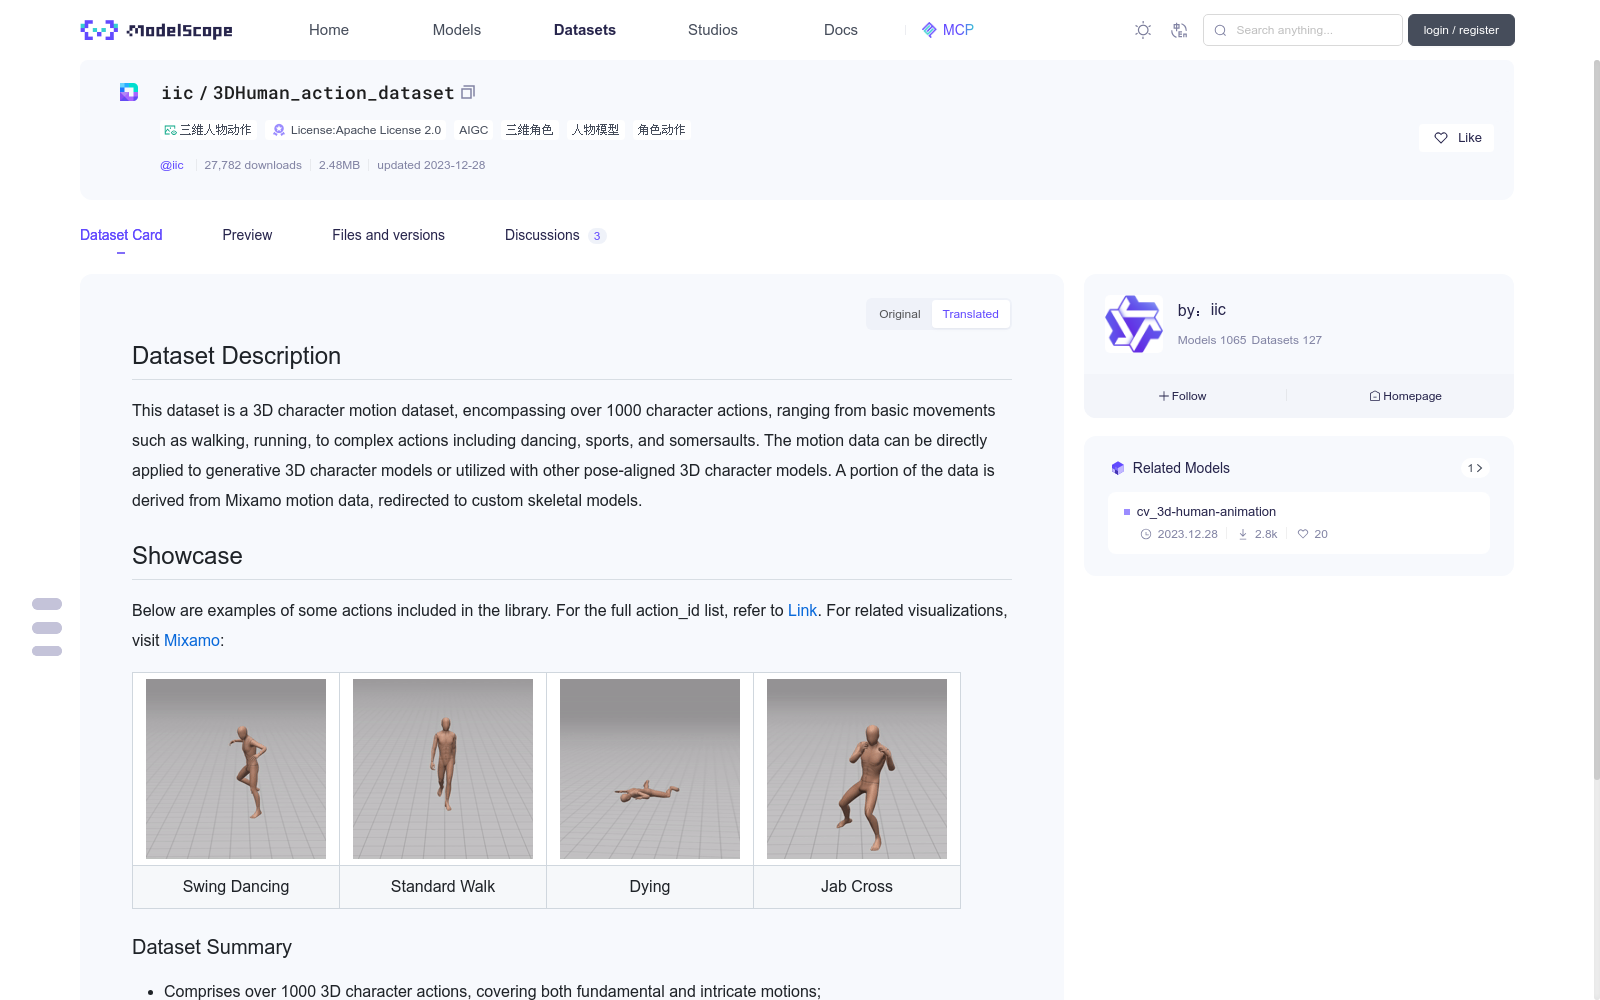This screenshot has width=1600, height=1000.
Task: Open the Datasets menu
Action: click(x=585, y=30)
